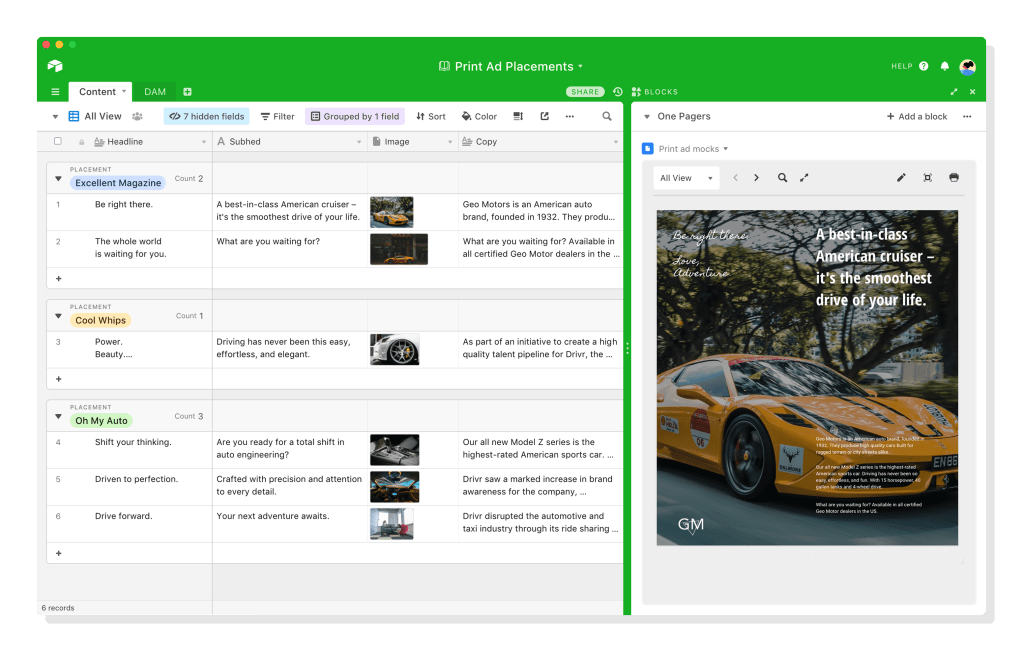Open the Headline column dropdown arrow
Image resolution: width=1023 pixels, height=652 pixels.
point(204,142)
